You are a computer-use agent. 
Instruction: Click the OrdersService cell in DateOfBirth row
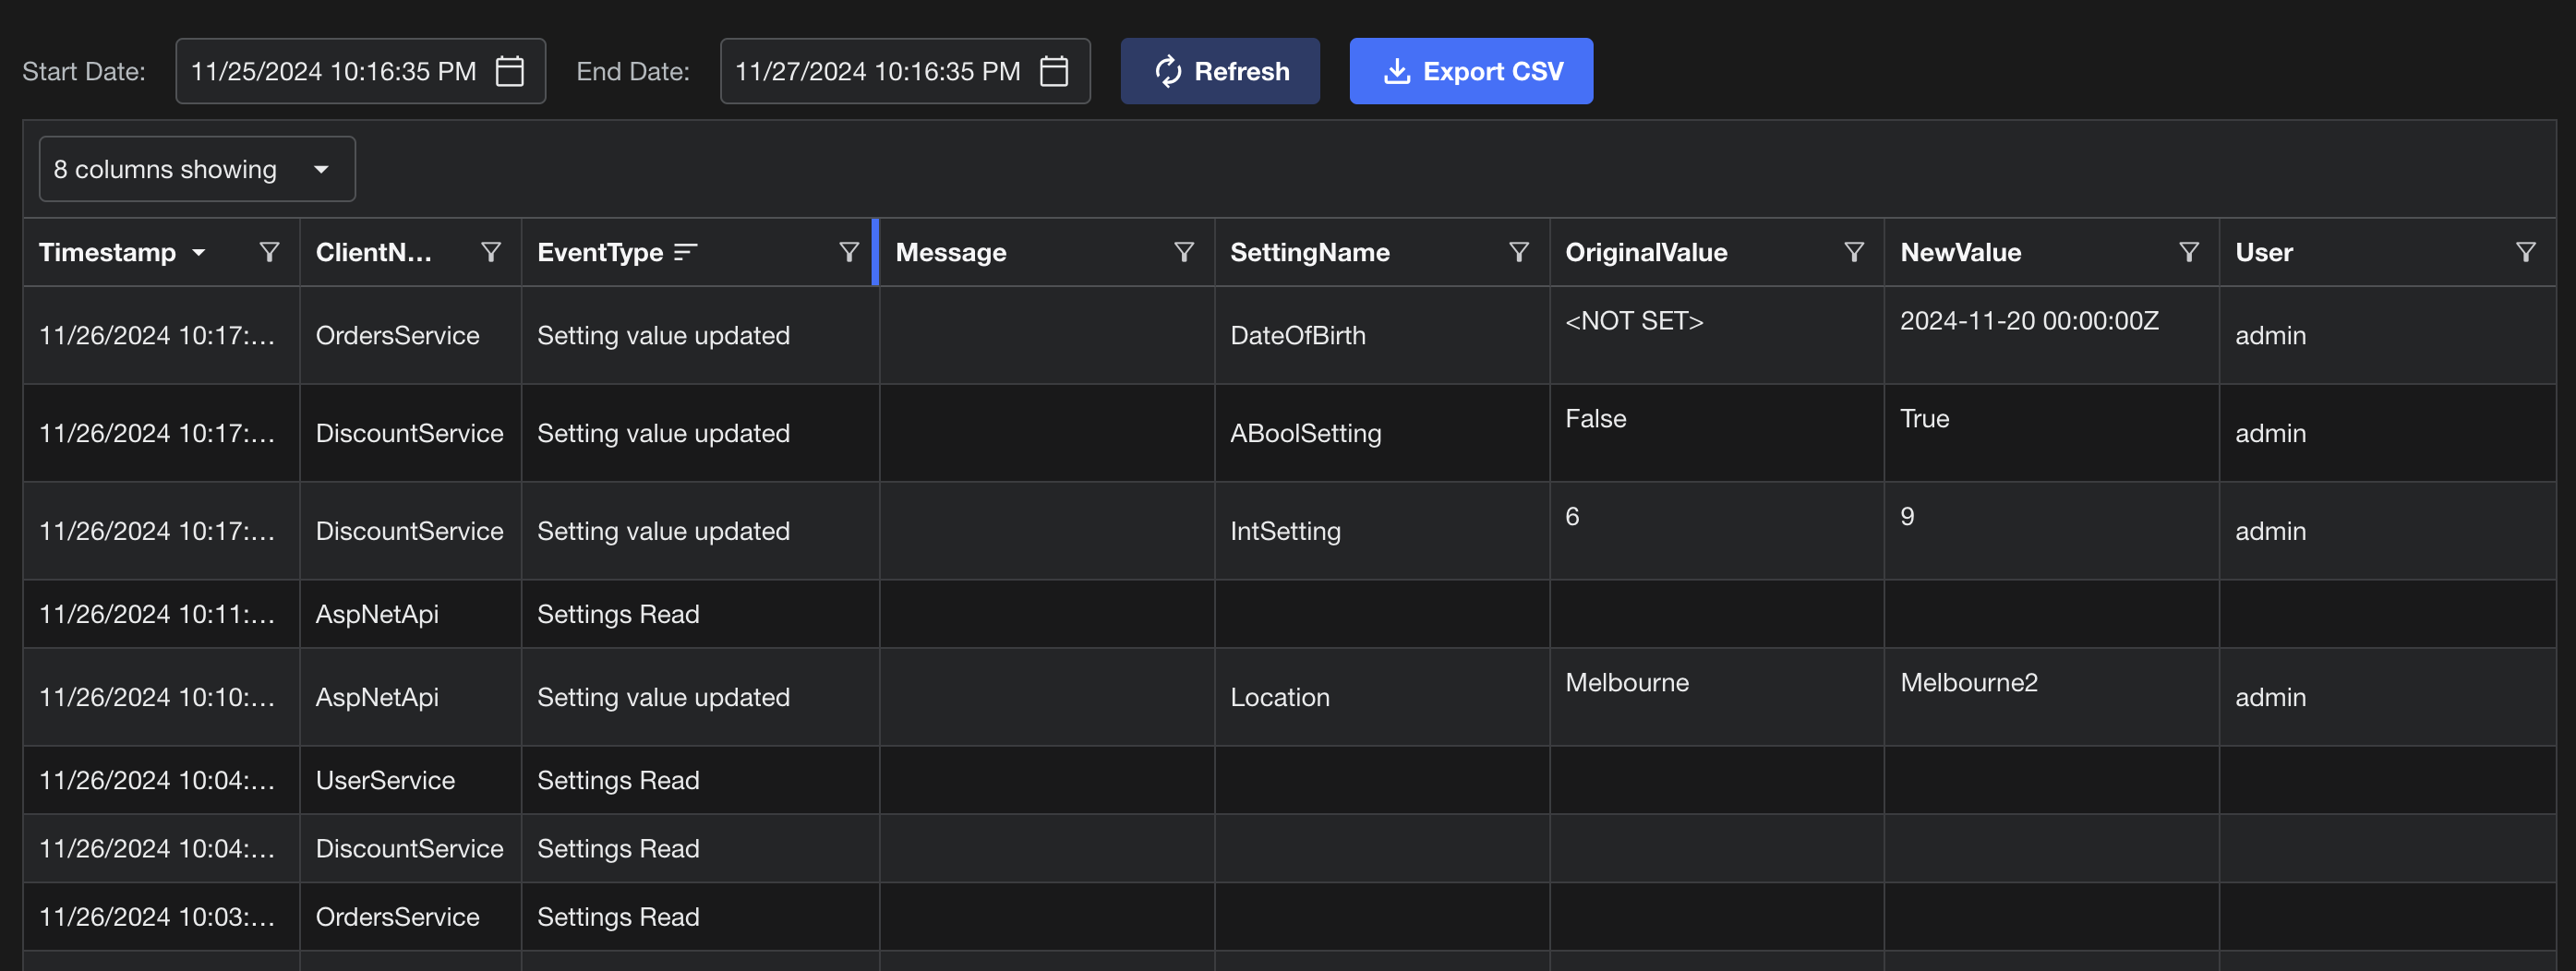point(410,335)
